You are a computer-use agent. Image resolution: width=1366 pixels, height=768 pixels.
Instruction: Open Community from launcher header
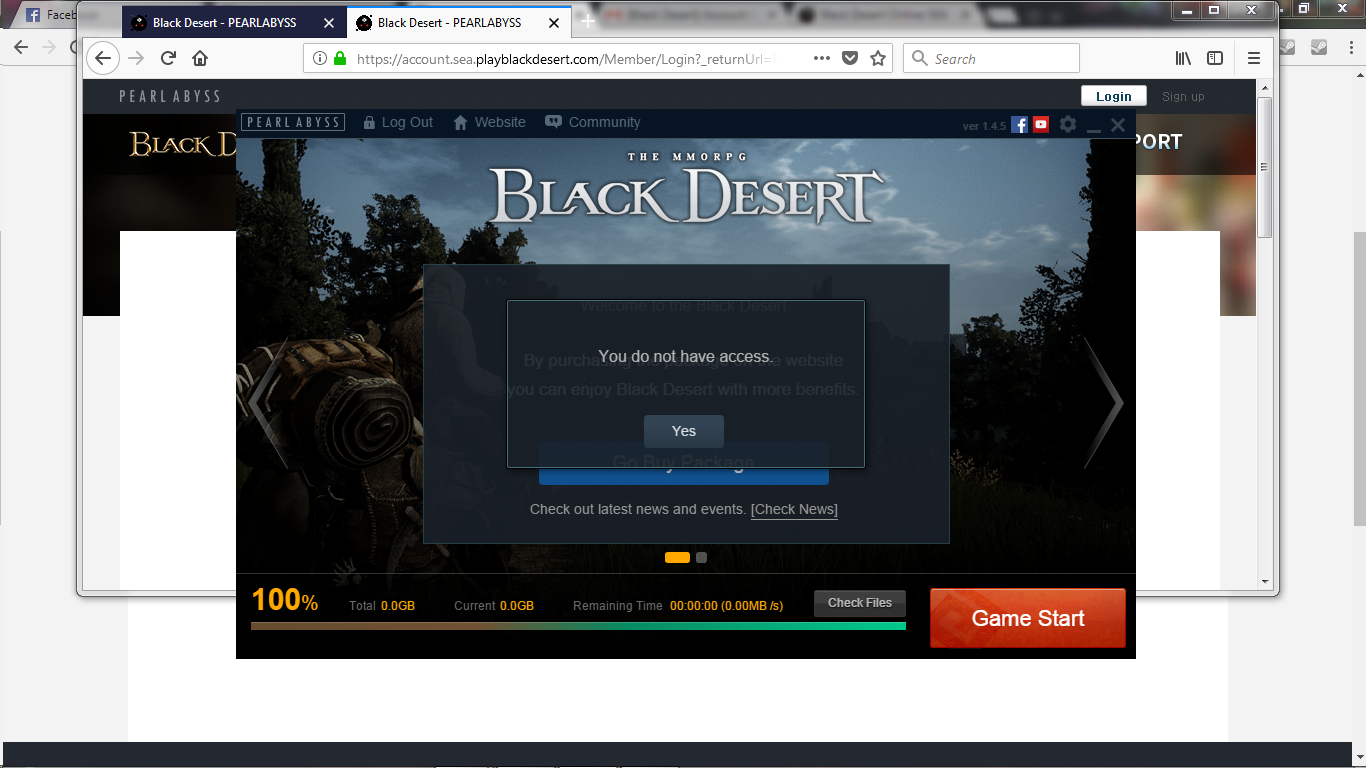[593, 122]
